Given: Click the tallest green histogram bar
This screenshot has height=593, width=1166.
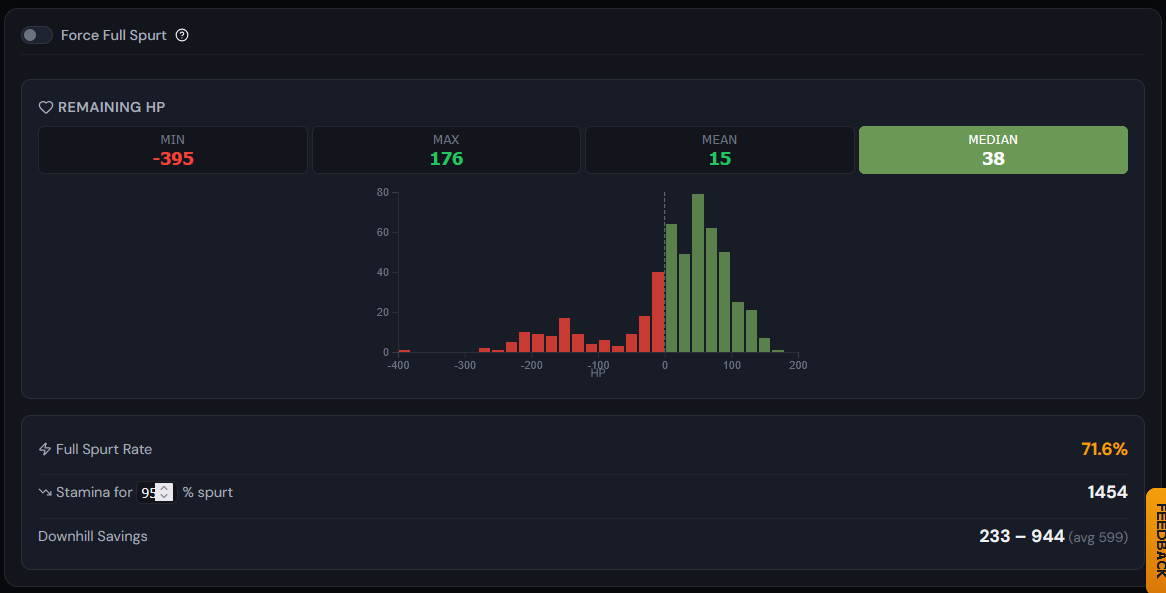Looking at the screenshot, I should [x=698, y=273].
